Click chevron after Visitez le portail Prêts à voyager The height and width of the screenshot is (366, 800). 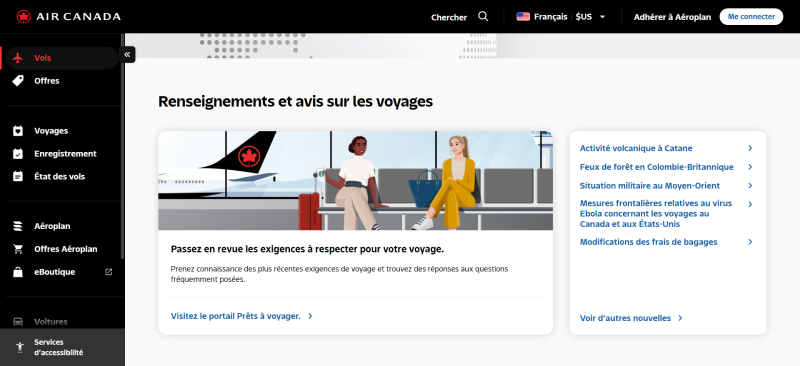pyautogui.click(x=310, y=316)
